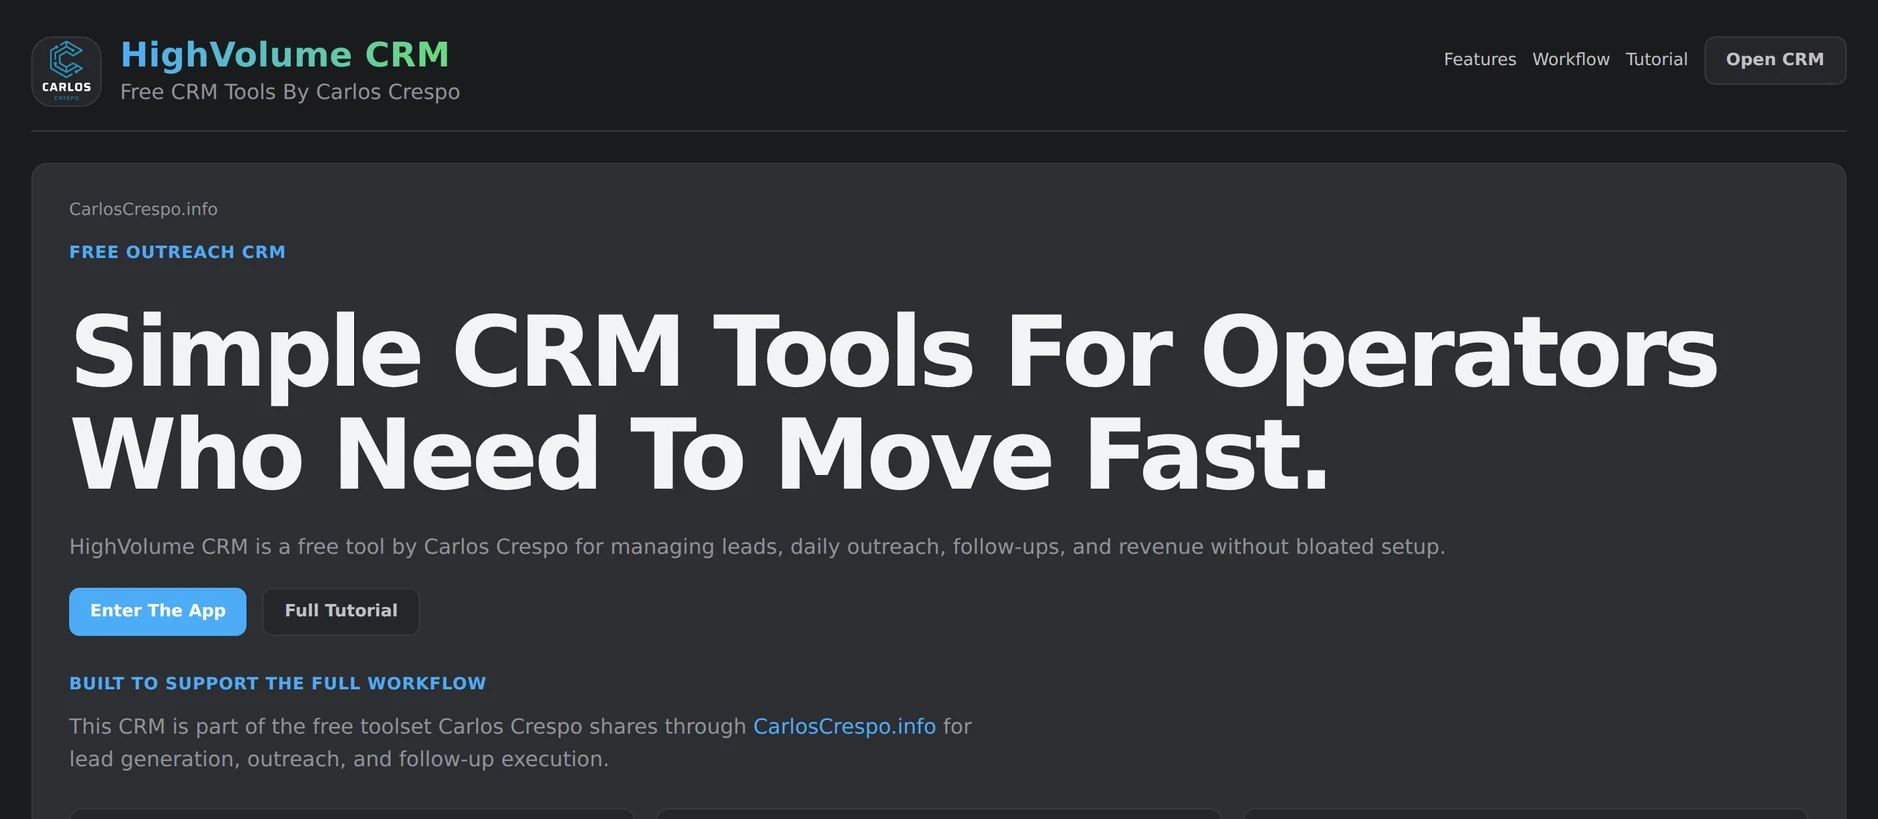Viewport: 1878px width, 819px height.
Task: Open the Full Tutorial button
Action: pos(340,611)
